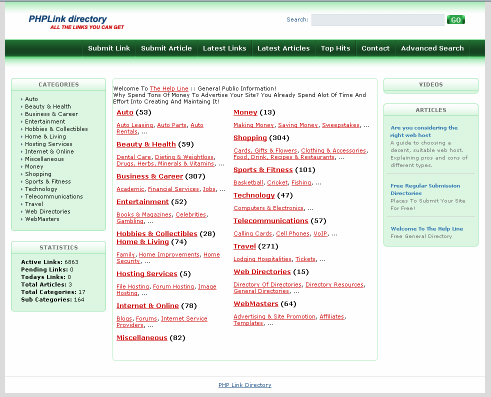This screenshot has width=491, height=397.
Task: Open Blogs subcategory link
Action: [124, 319]
